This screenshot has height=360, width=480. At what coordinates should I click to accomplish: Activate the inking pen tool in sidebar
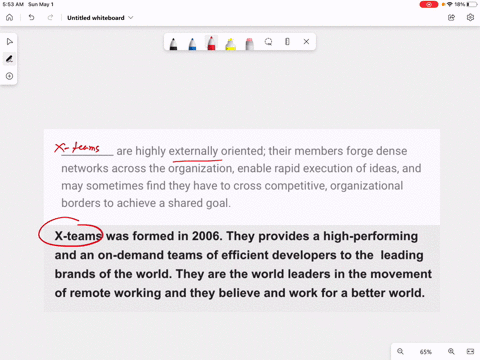(9, 59)
